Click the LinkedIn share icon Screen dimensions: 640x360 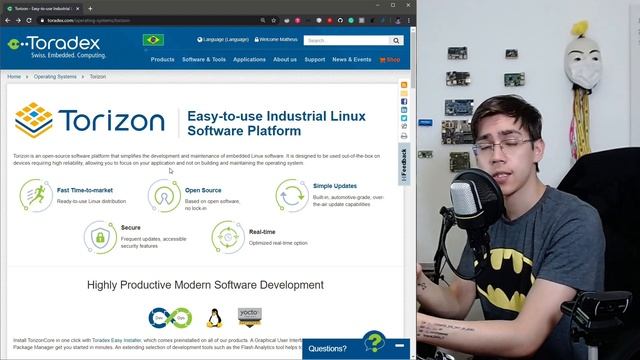(404, 110)
